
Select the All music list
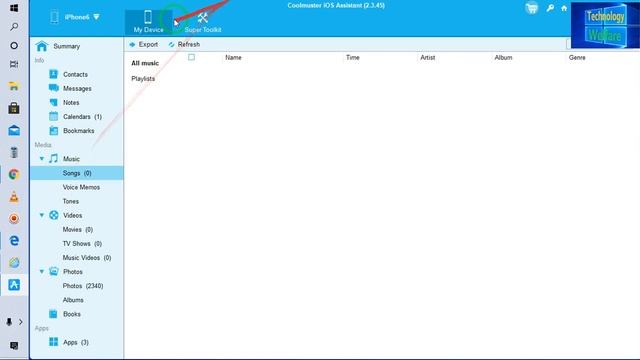145,63
